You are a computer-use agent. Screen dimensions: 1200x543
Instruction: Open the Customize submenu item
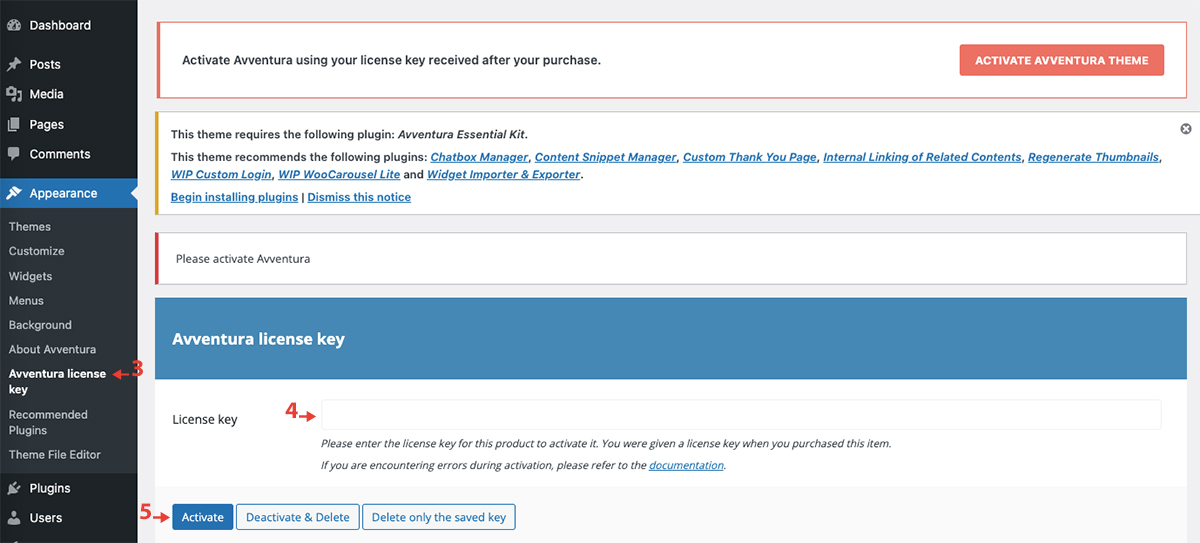click(x=36, y=251)
